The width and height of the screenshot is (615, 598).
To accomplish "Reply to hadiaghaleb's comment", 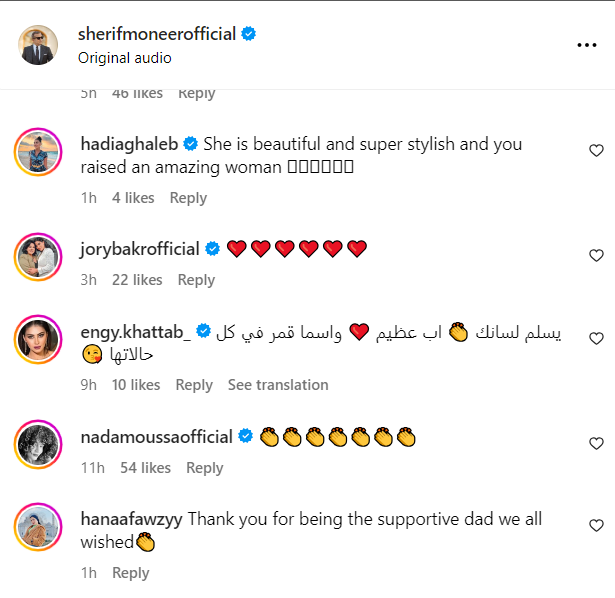I will pyautogui.click(x=188, y=198).
